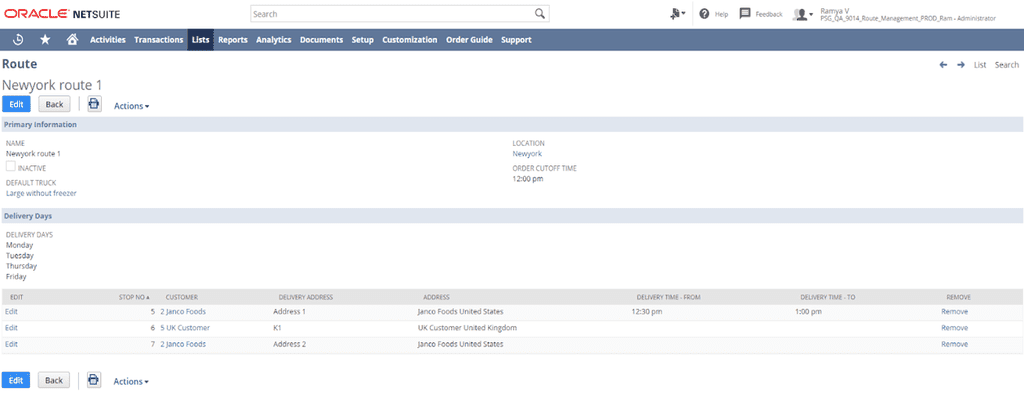Edit the stop 5 row
Viewport: 1024px width, 397px height.
[11, 311]
